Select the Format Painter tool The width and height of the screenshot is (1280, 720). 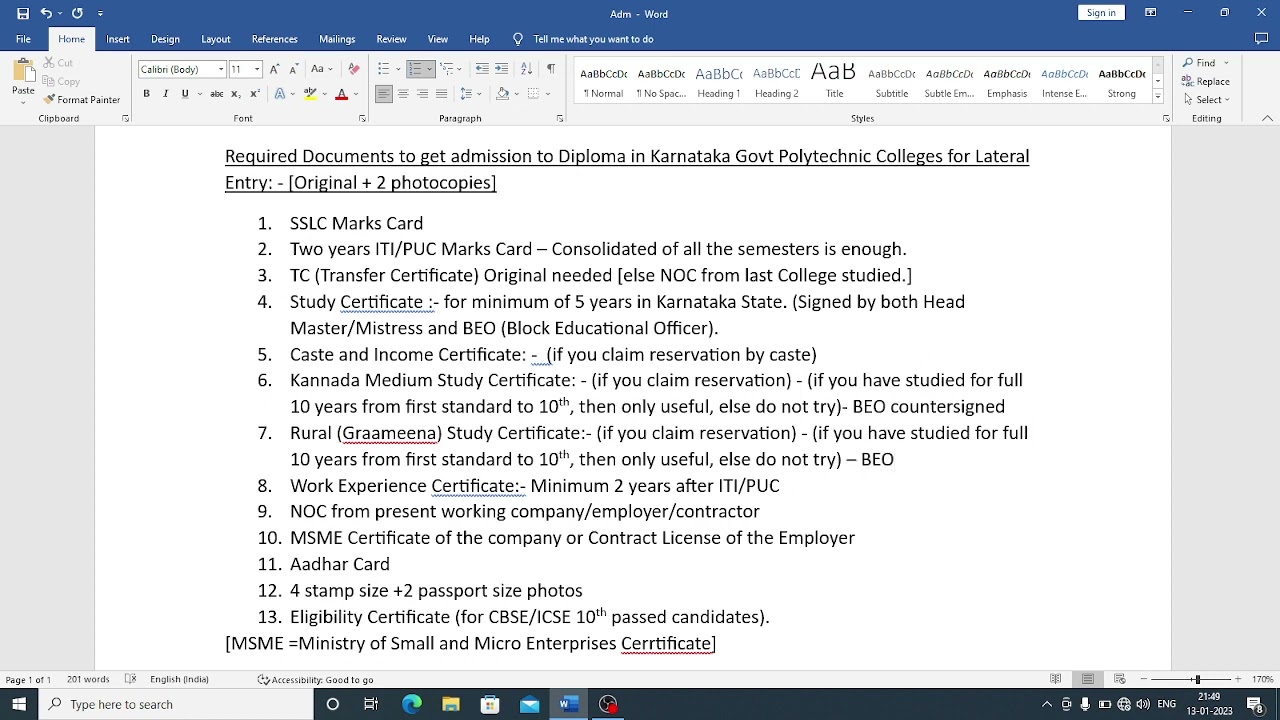coord(82,100)
